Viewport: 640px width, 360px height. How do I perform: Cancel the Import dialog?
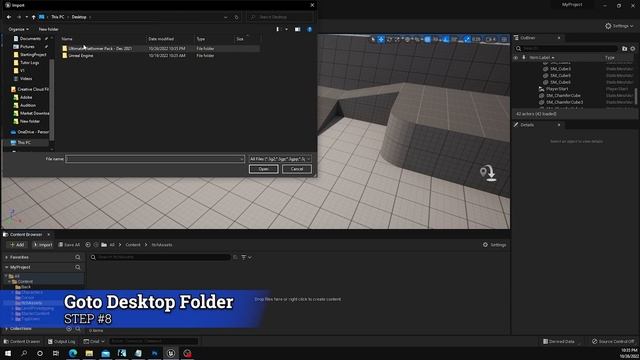[297, 169]
